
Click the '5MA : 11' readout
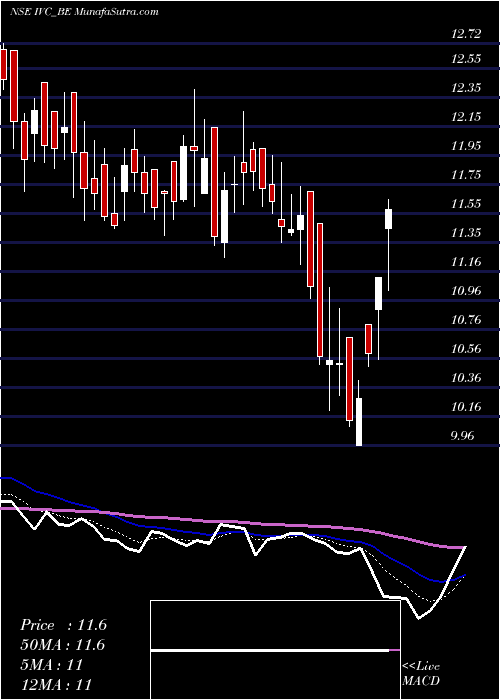tap(52, 665)
